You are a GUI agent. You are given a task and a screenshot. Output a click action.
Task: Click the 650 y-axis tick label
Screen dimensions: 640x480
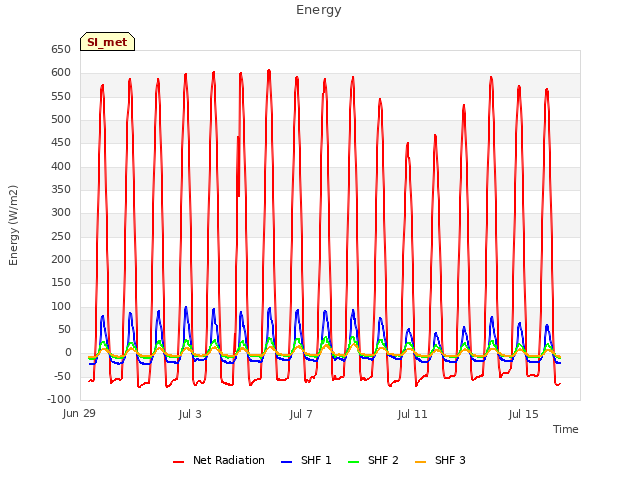pos(61,49)
